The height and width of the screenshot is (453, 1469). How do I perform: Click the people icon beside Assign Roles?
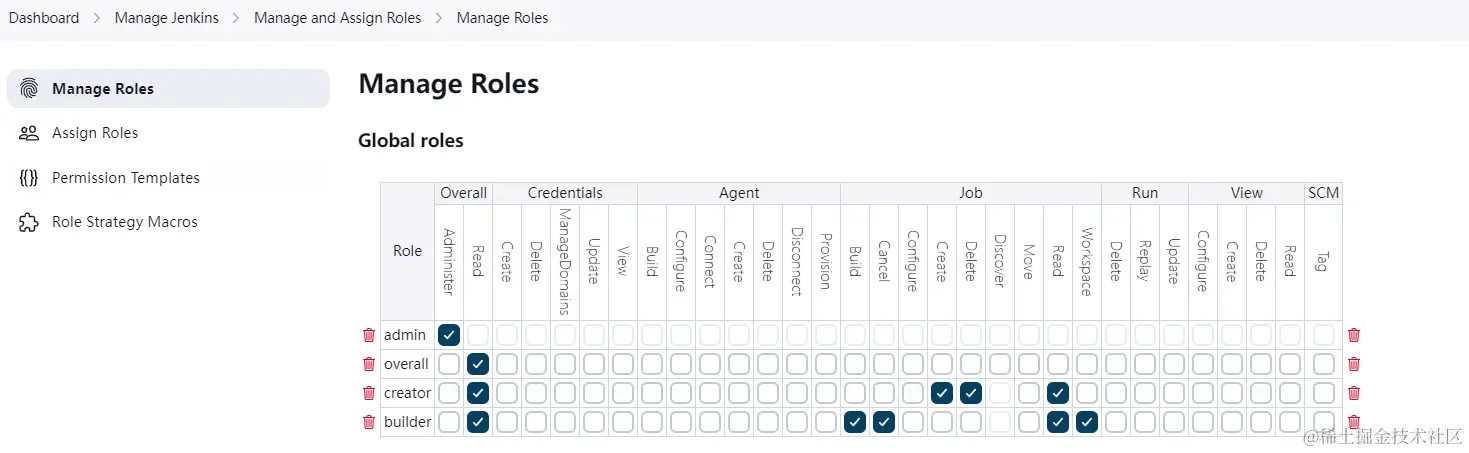29,133
